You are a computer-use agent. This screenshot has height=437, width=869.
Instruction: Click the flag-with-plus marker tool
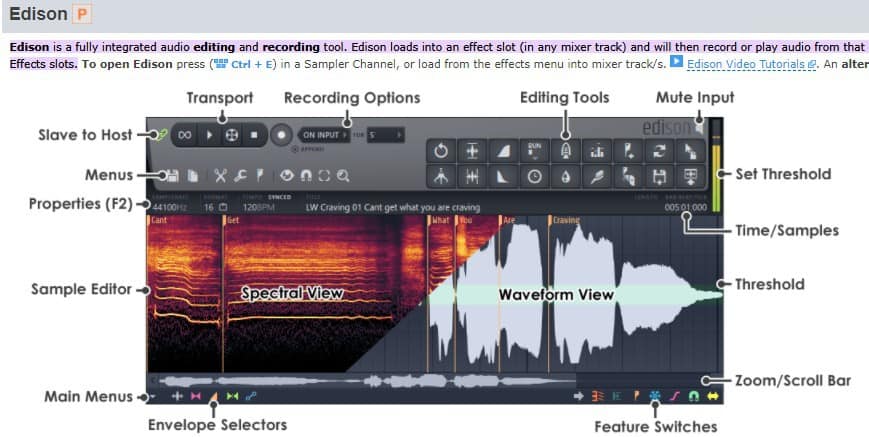pyautogui.click(x=628, y=150)
